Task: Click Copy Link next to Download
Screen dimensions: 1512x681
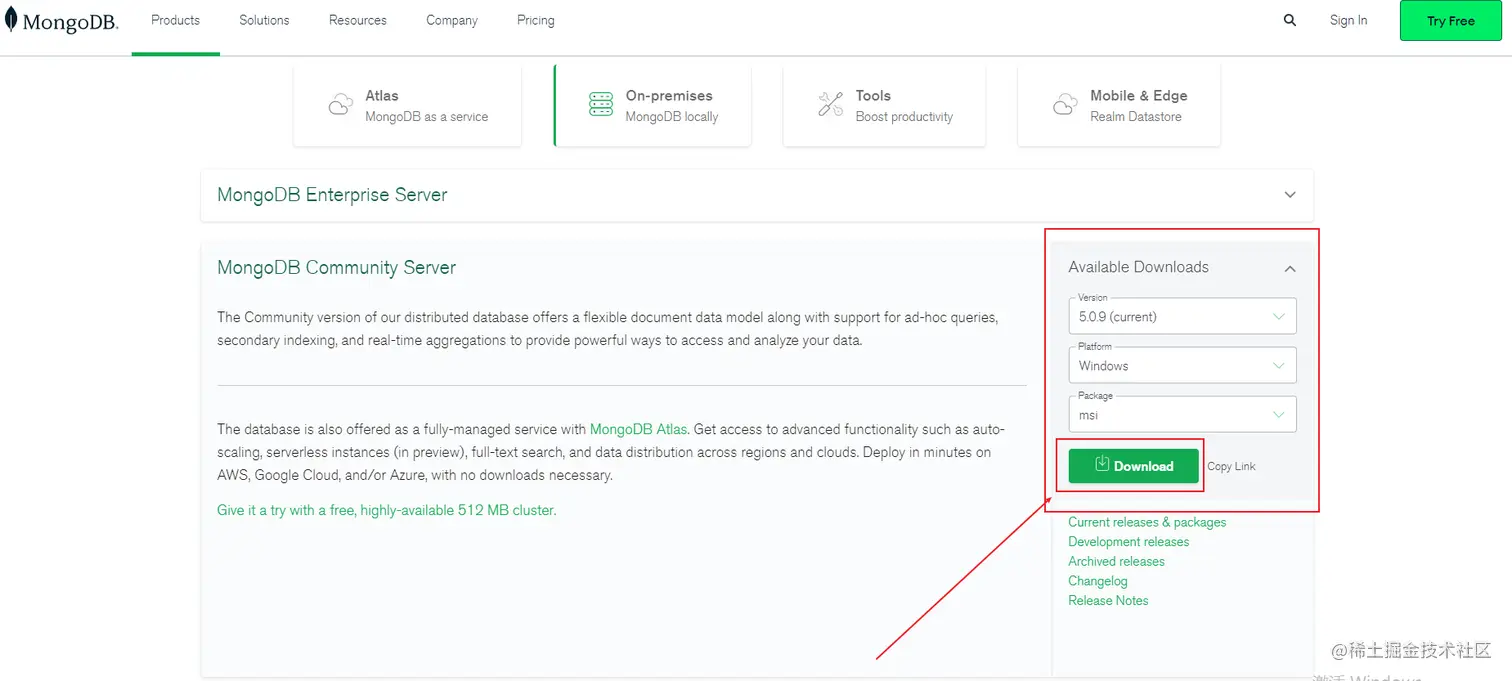Action: 1231,466
